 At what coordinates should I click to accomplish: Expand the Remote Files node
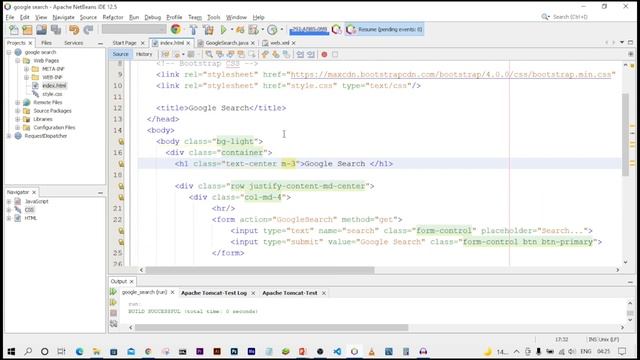click(18, 102)
